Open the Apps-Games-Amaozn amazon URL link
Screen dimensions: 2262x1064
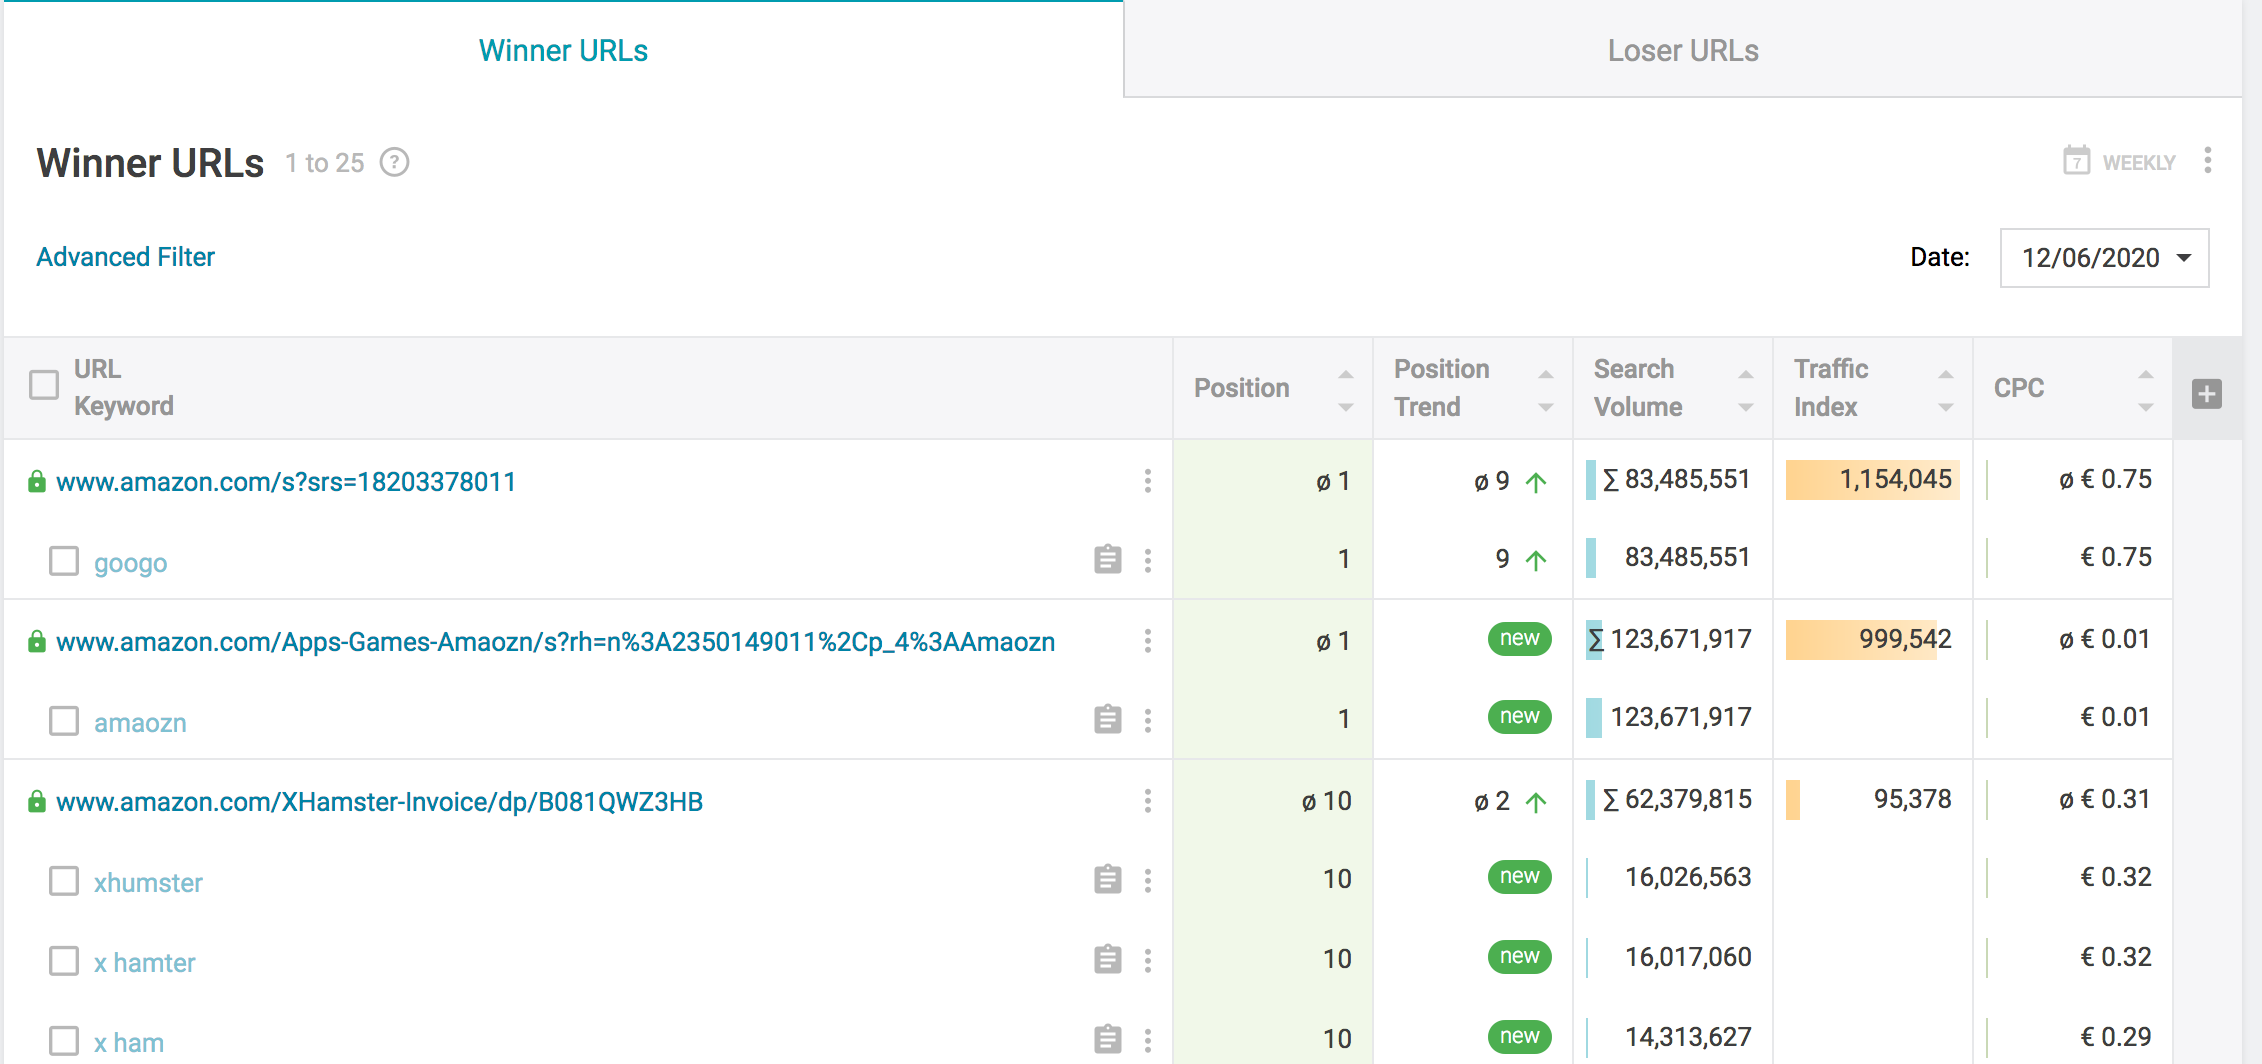point(555,642)
